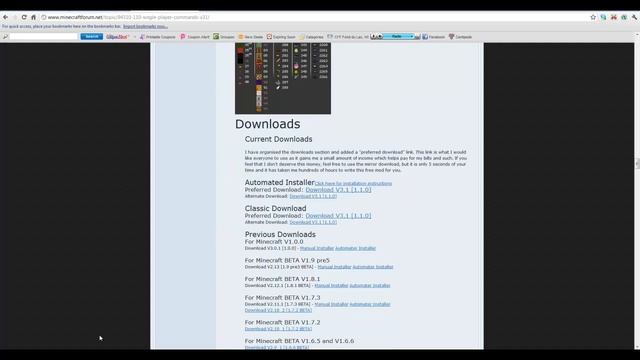Open Manual Installer link for BETA V1.8.1
640x360 pixels.
click(331, 286)
